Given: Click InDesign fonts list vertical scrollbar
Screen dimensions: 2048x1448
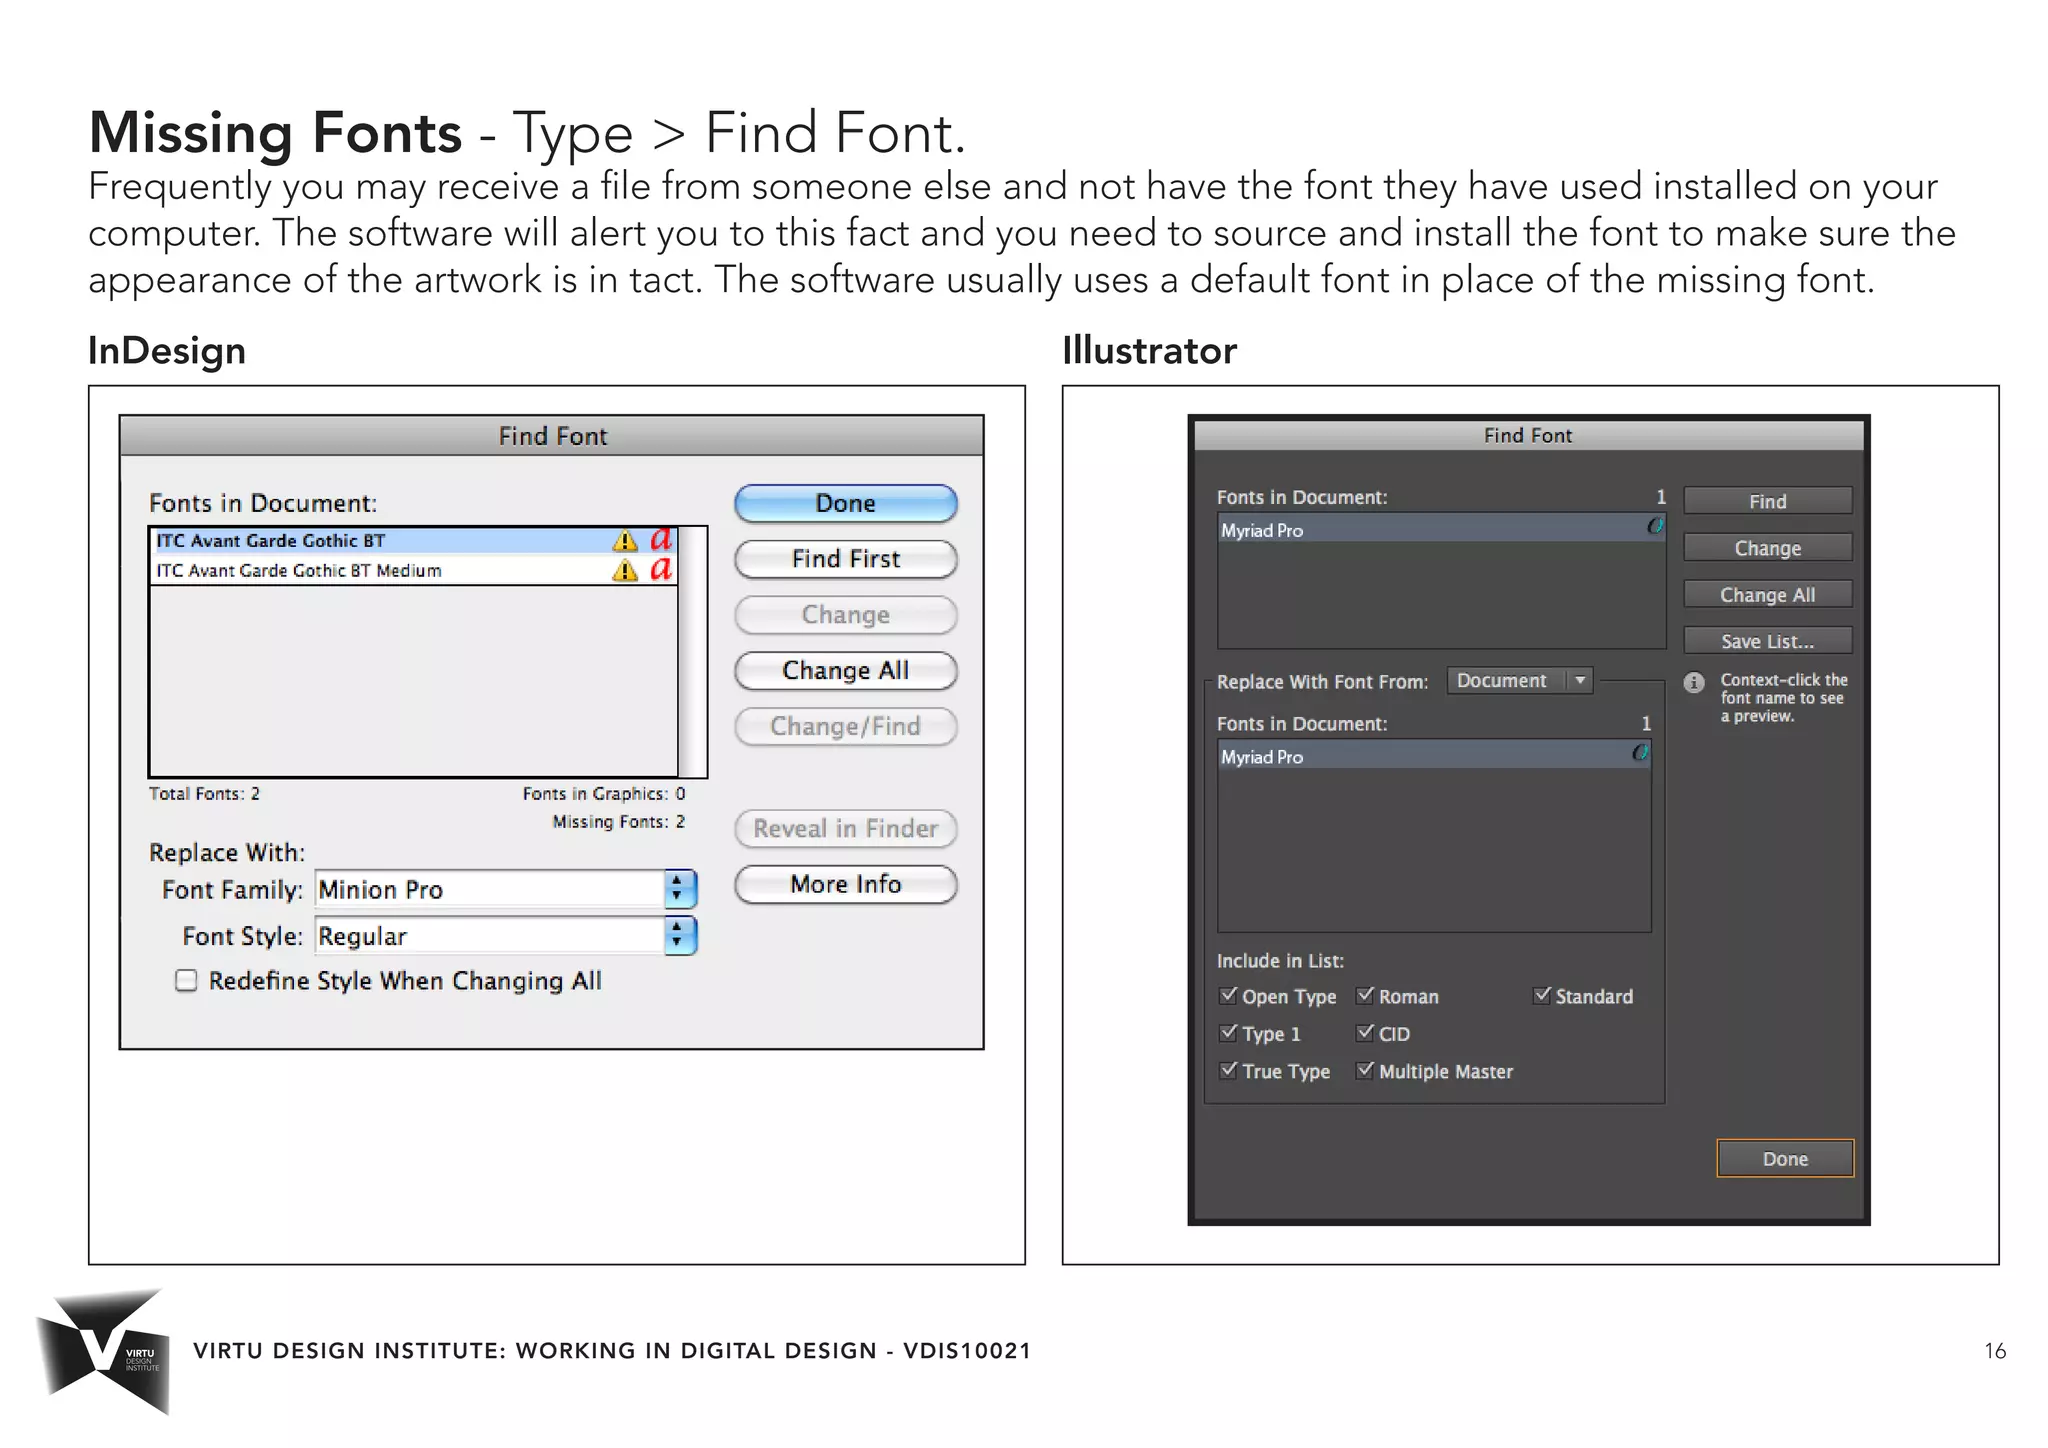Looking at the screenshot, I should pyautogui.click(x=692, y=652).
